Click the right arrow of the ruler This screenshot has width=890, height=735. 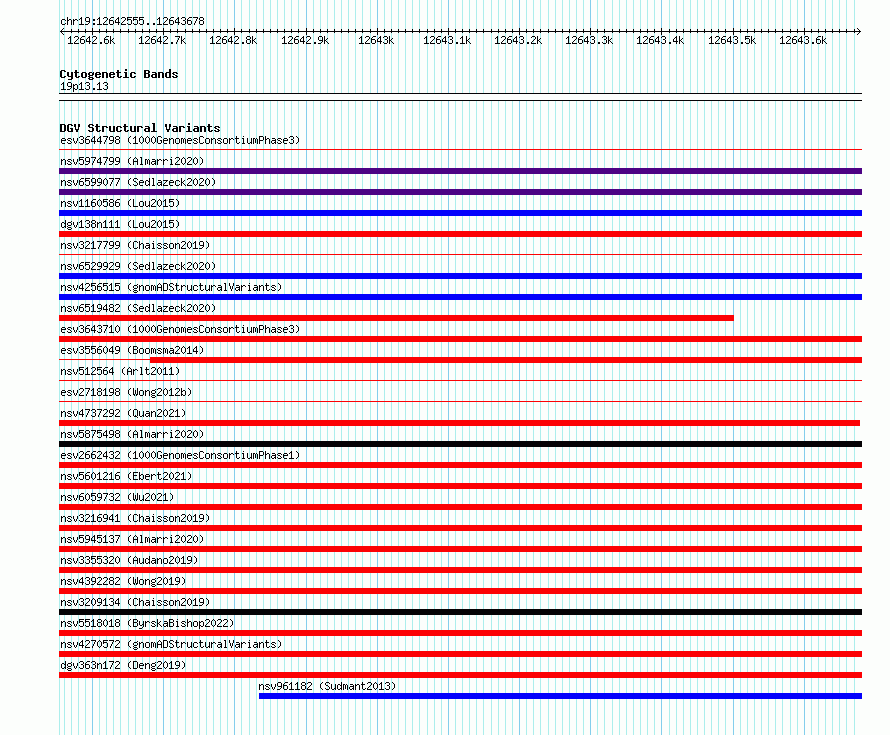pos(859,32)
